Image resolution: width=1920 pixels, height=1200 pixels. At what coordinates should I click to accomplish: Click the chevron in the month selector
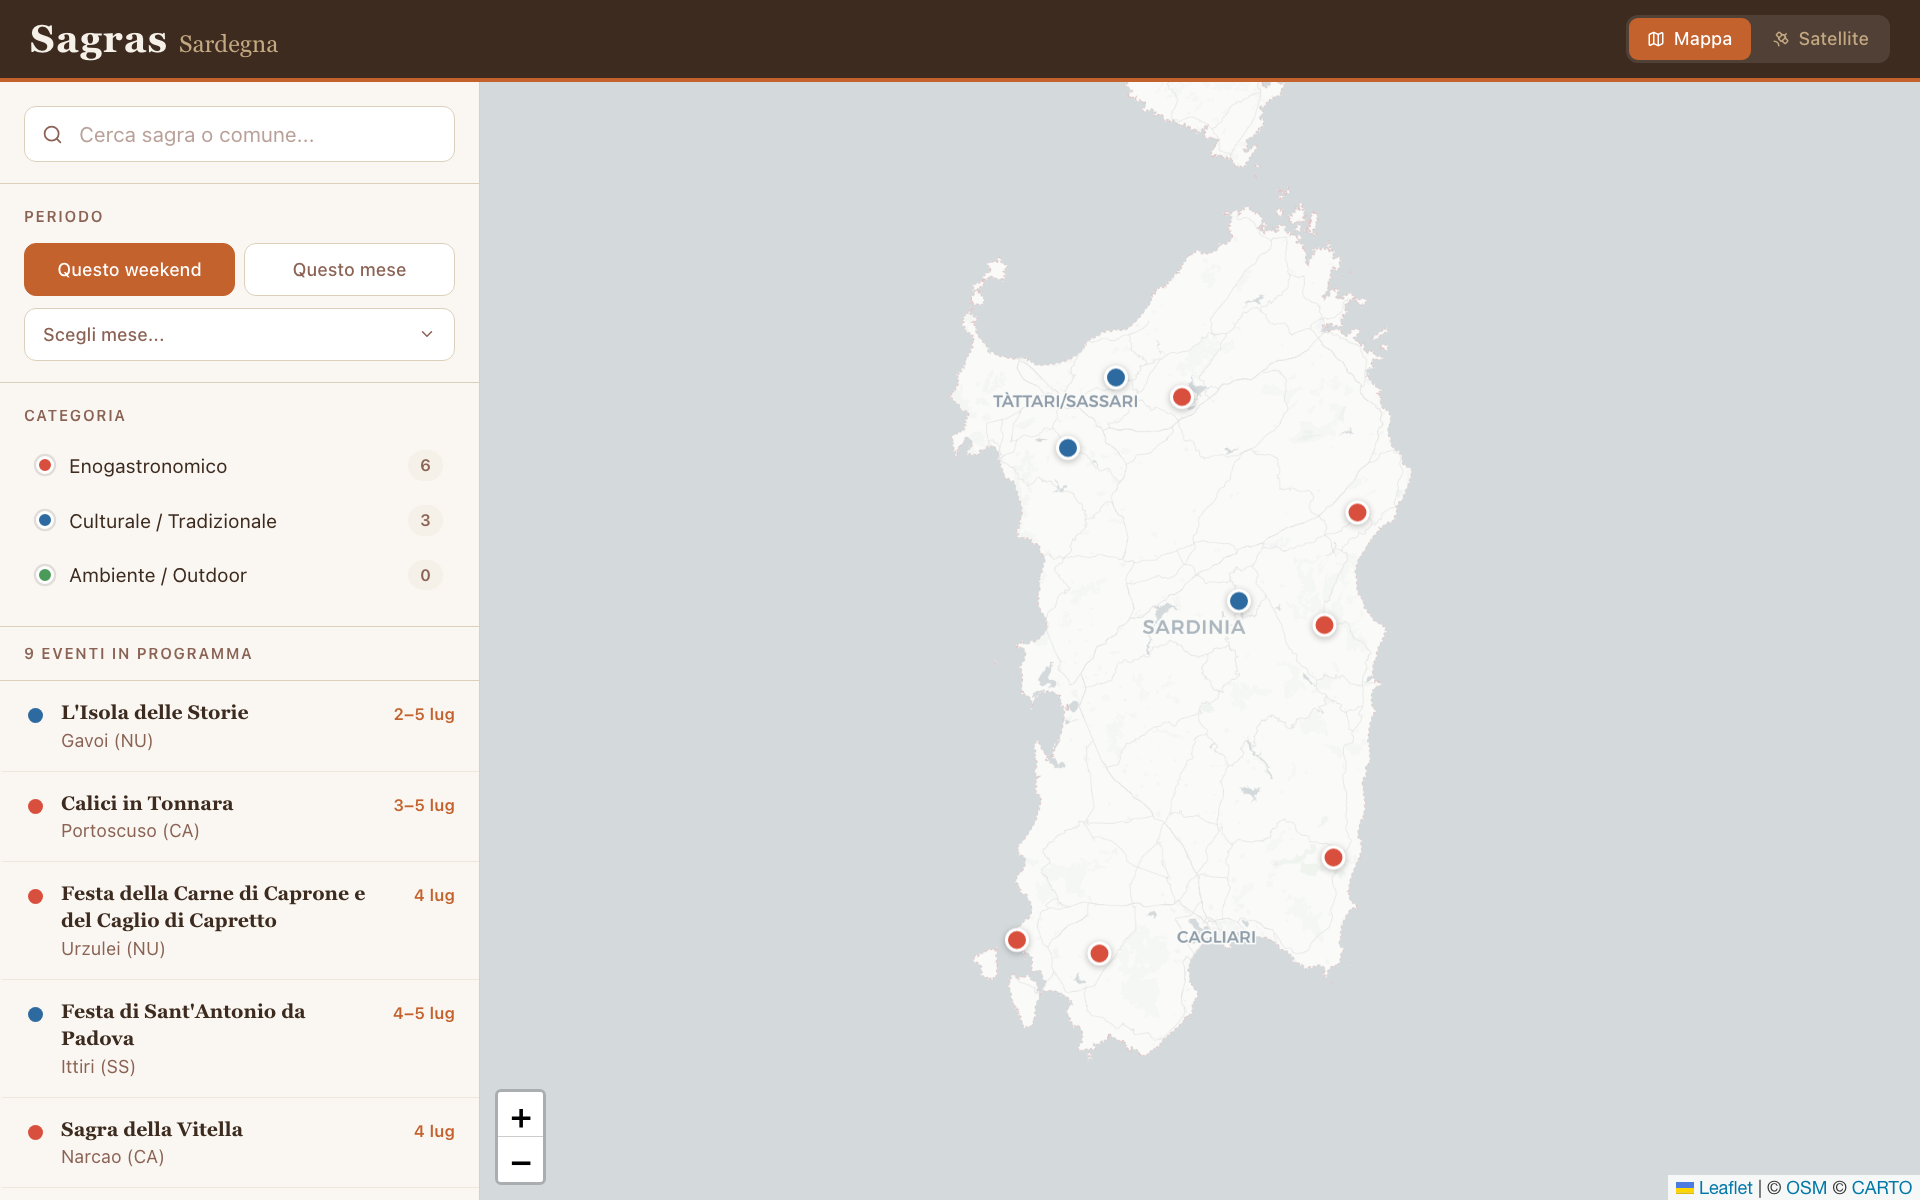pyautogui.click(x=427, y=334)
